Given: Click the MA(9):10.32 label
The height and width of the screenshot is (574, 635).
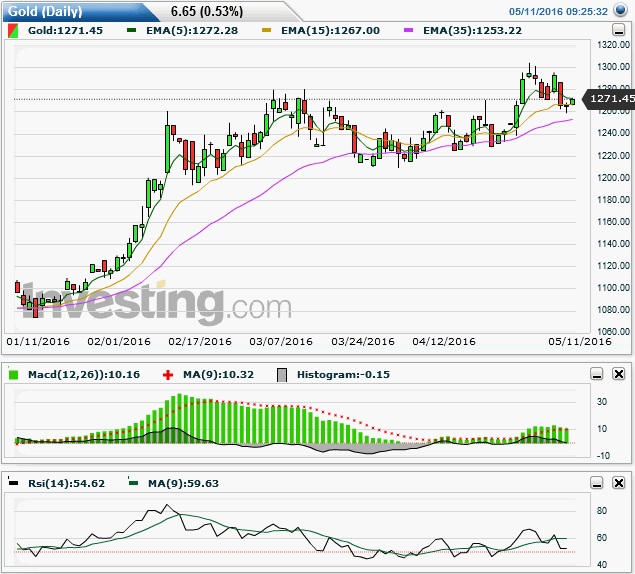Looking at the screenshot, I should 218,375.
